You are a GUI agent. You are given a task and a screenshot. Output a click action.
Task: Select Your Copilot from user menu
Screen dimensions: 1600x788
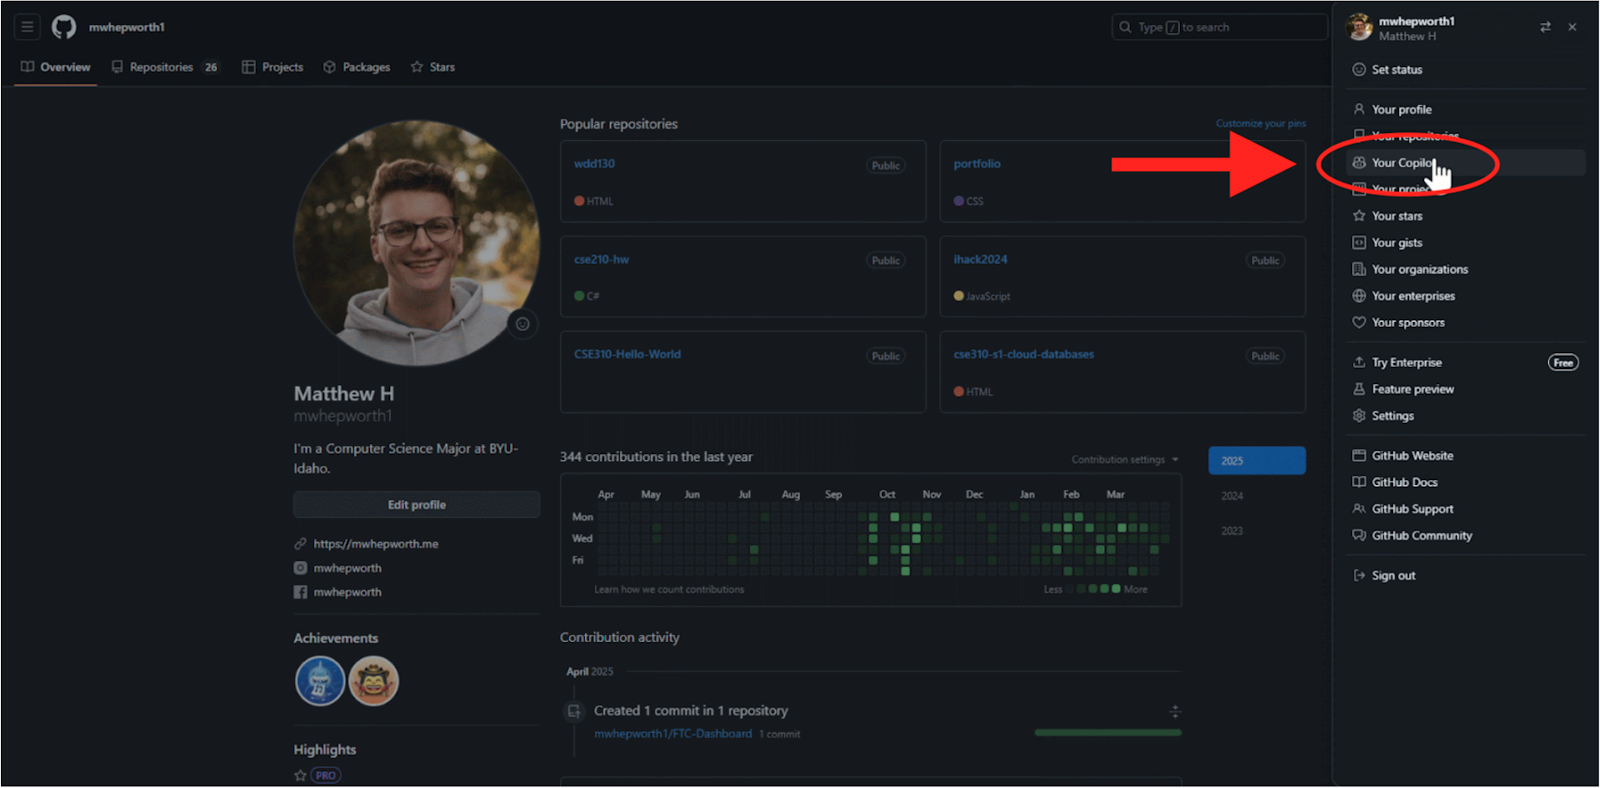(1402, 163)
